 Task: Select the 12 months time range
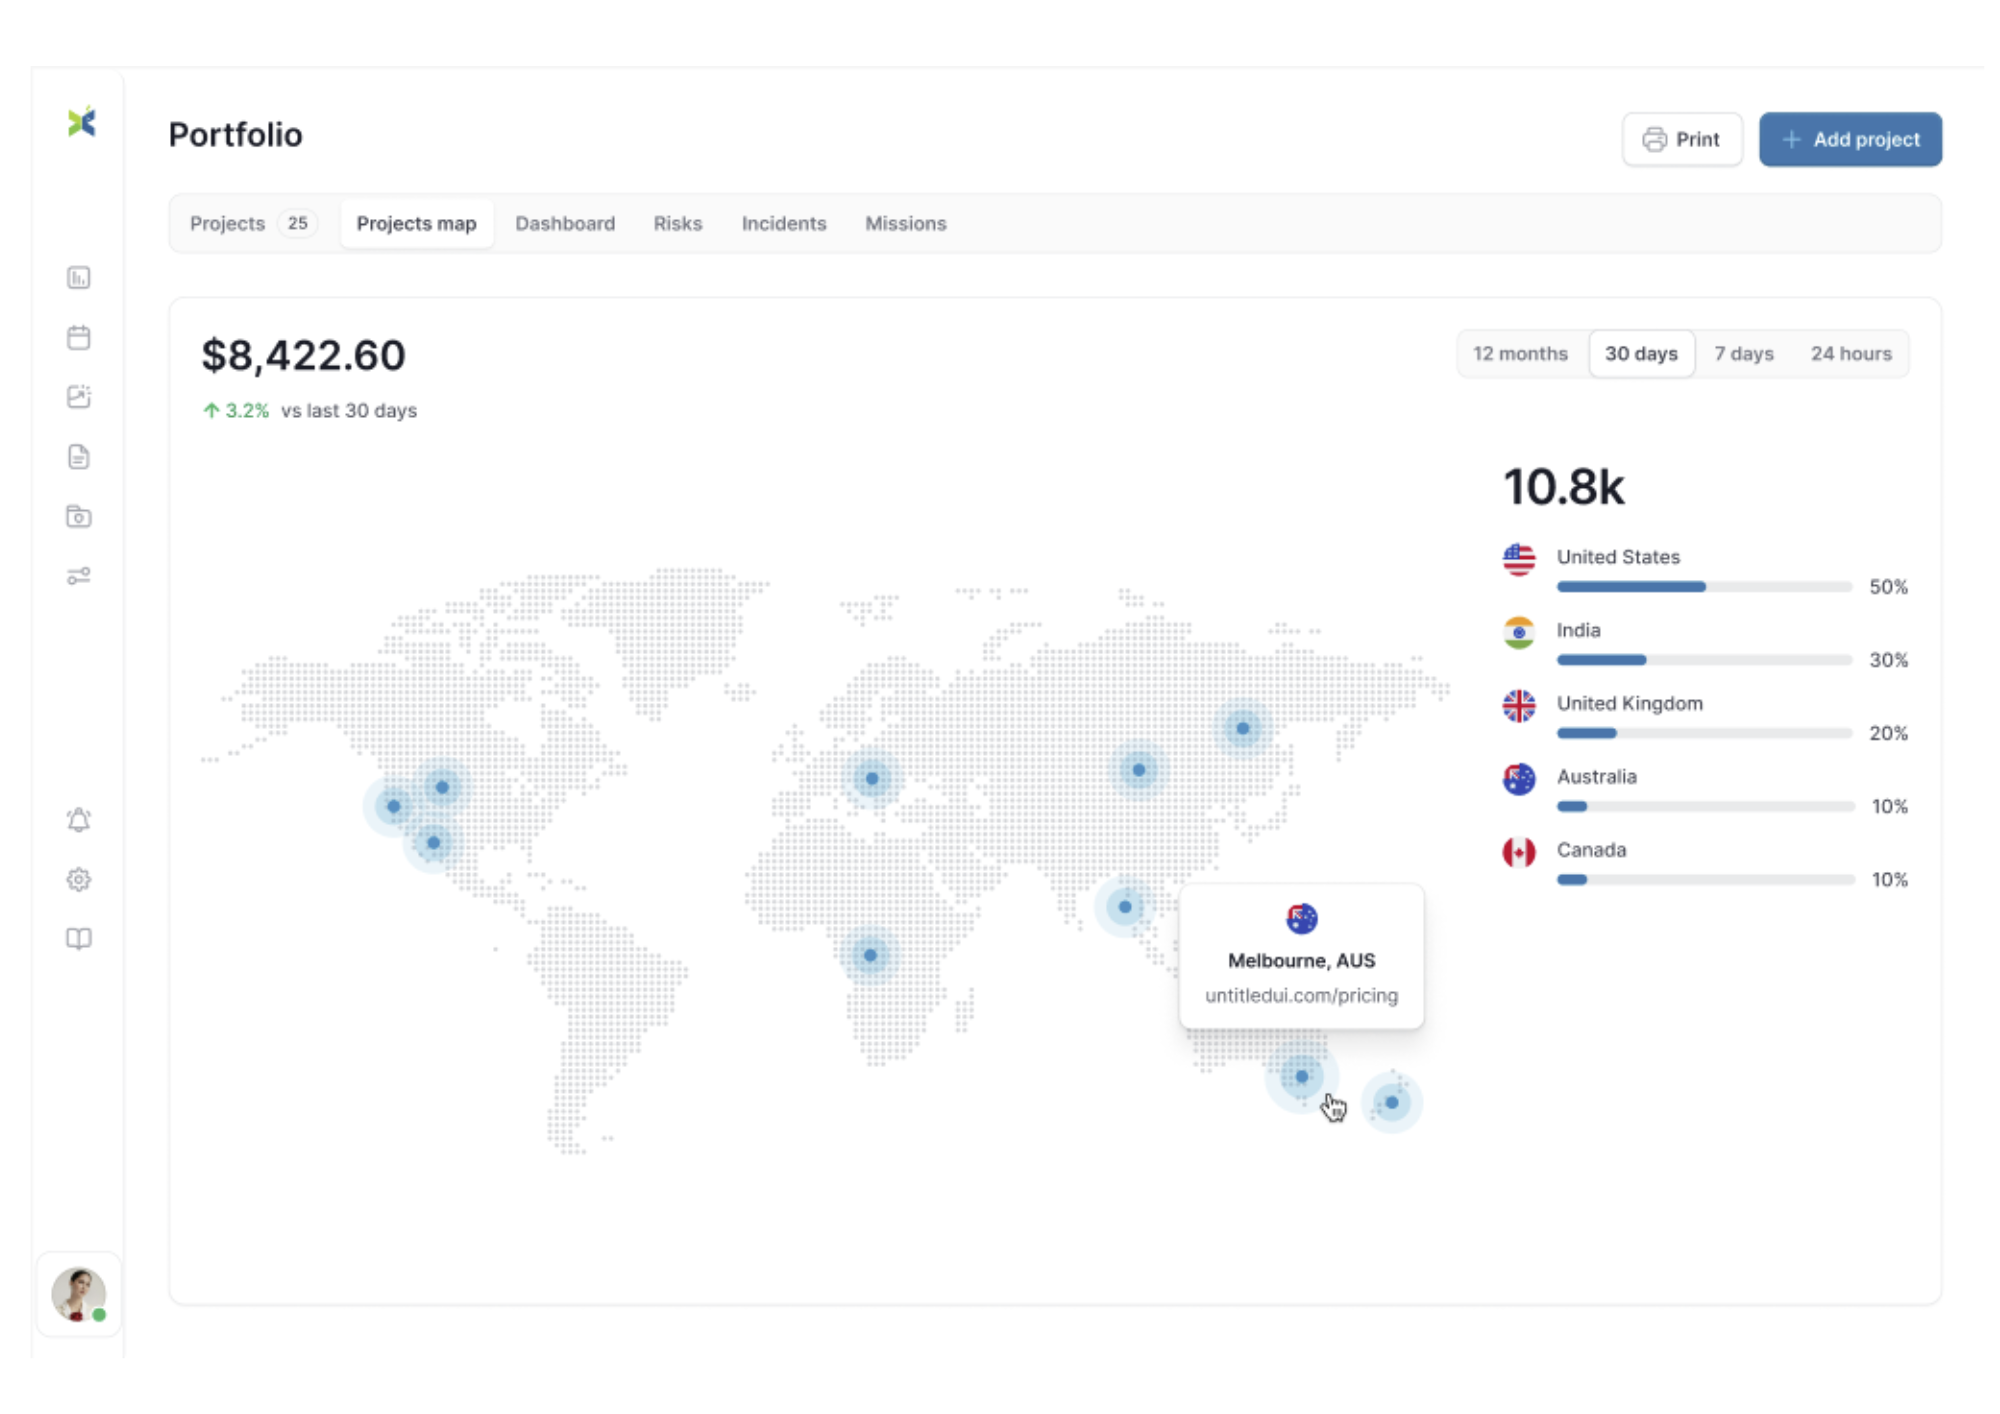(1520, 353)
